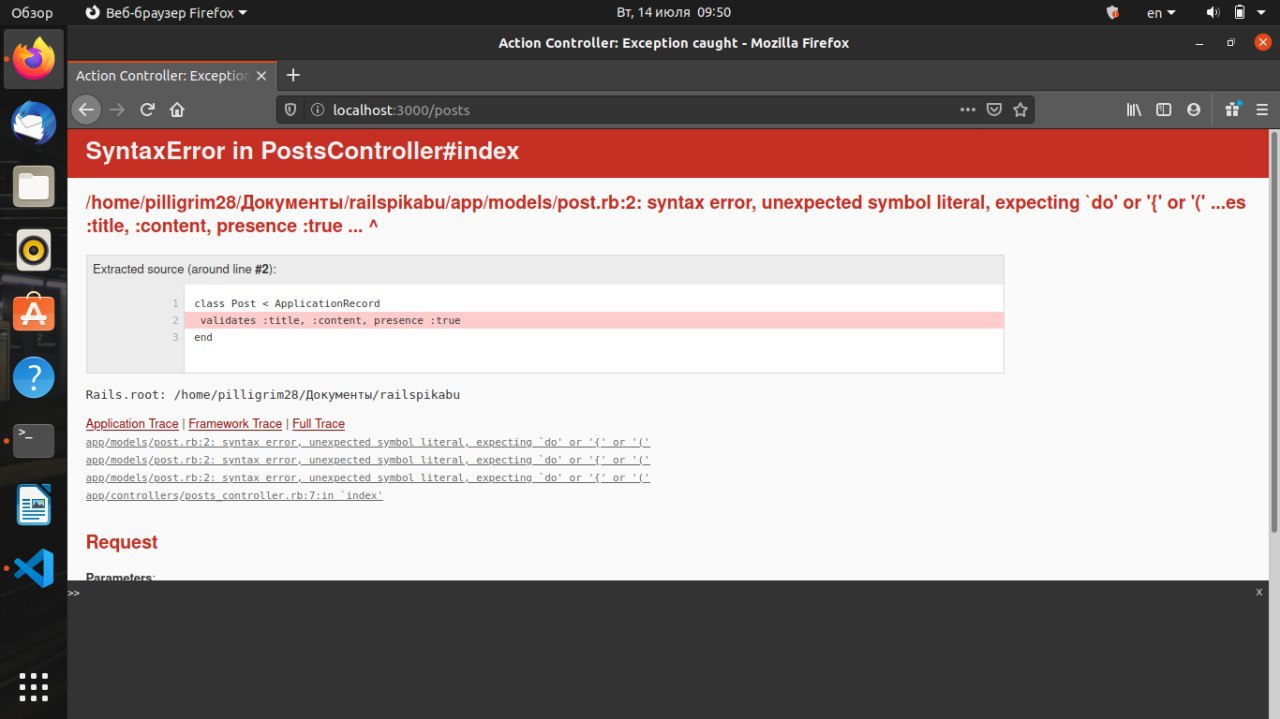Open Firefox account icon
1280x719 pixels.
coord(1194,110)
